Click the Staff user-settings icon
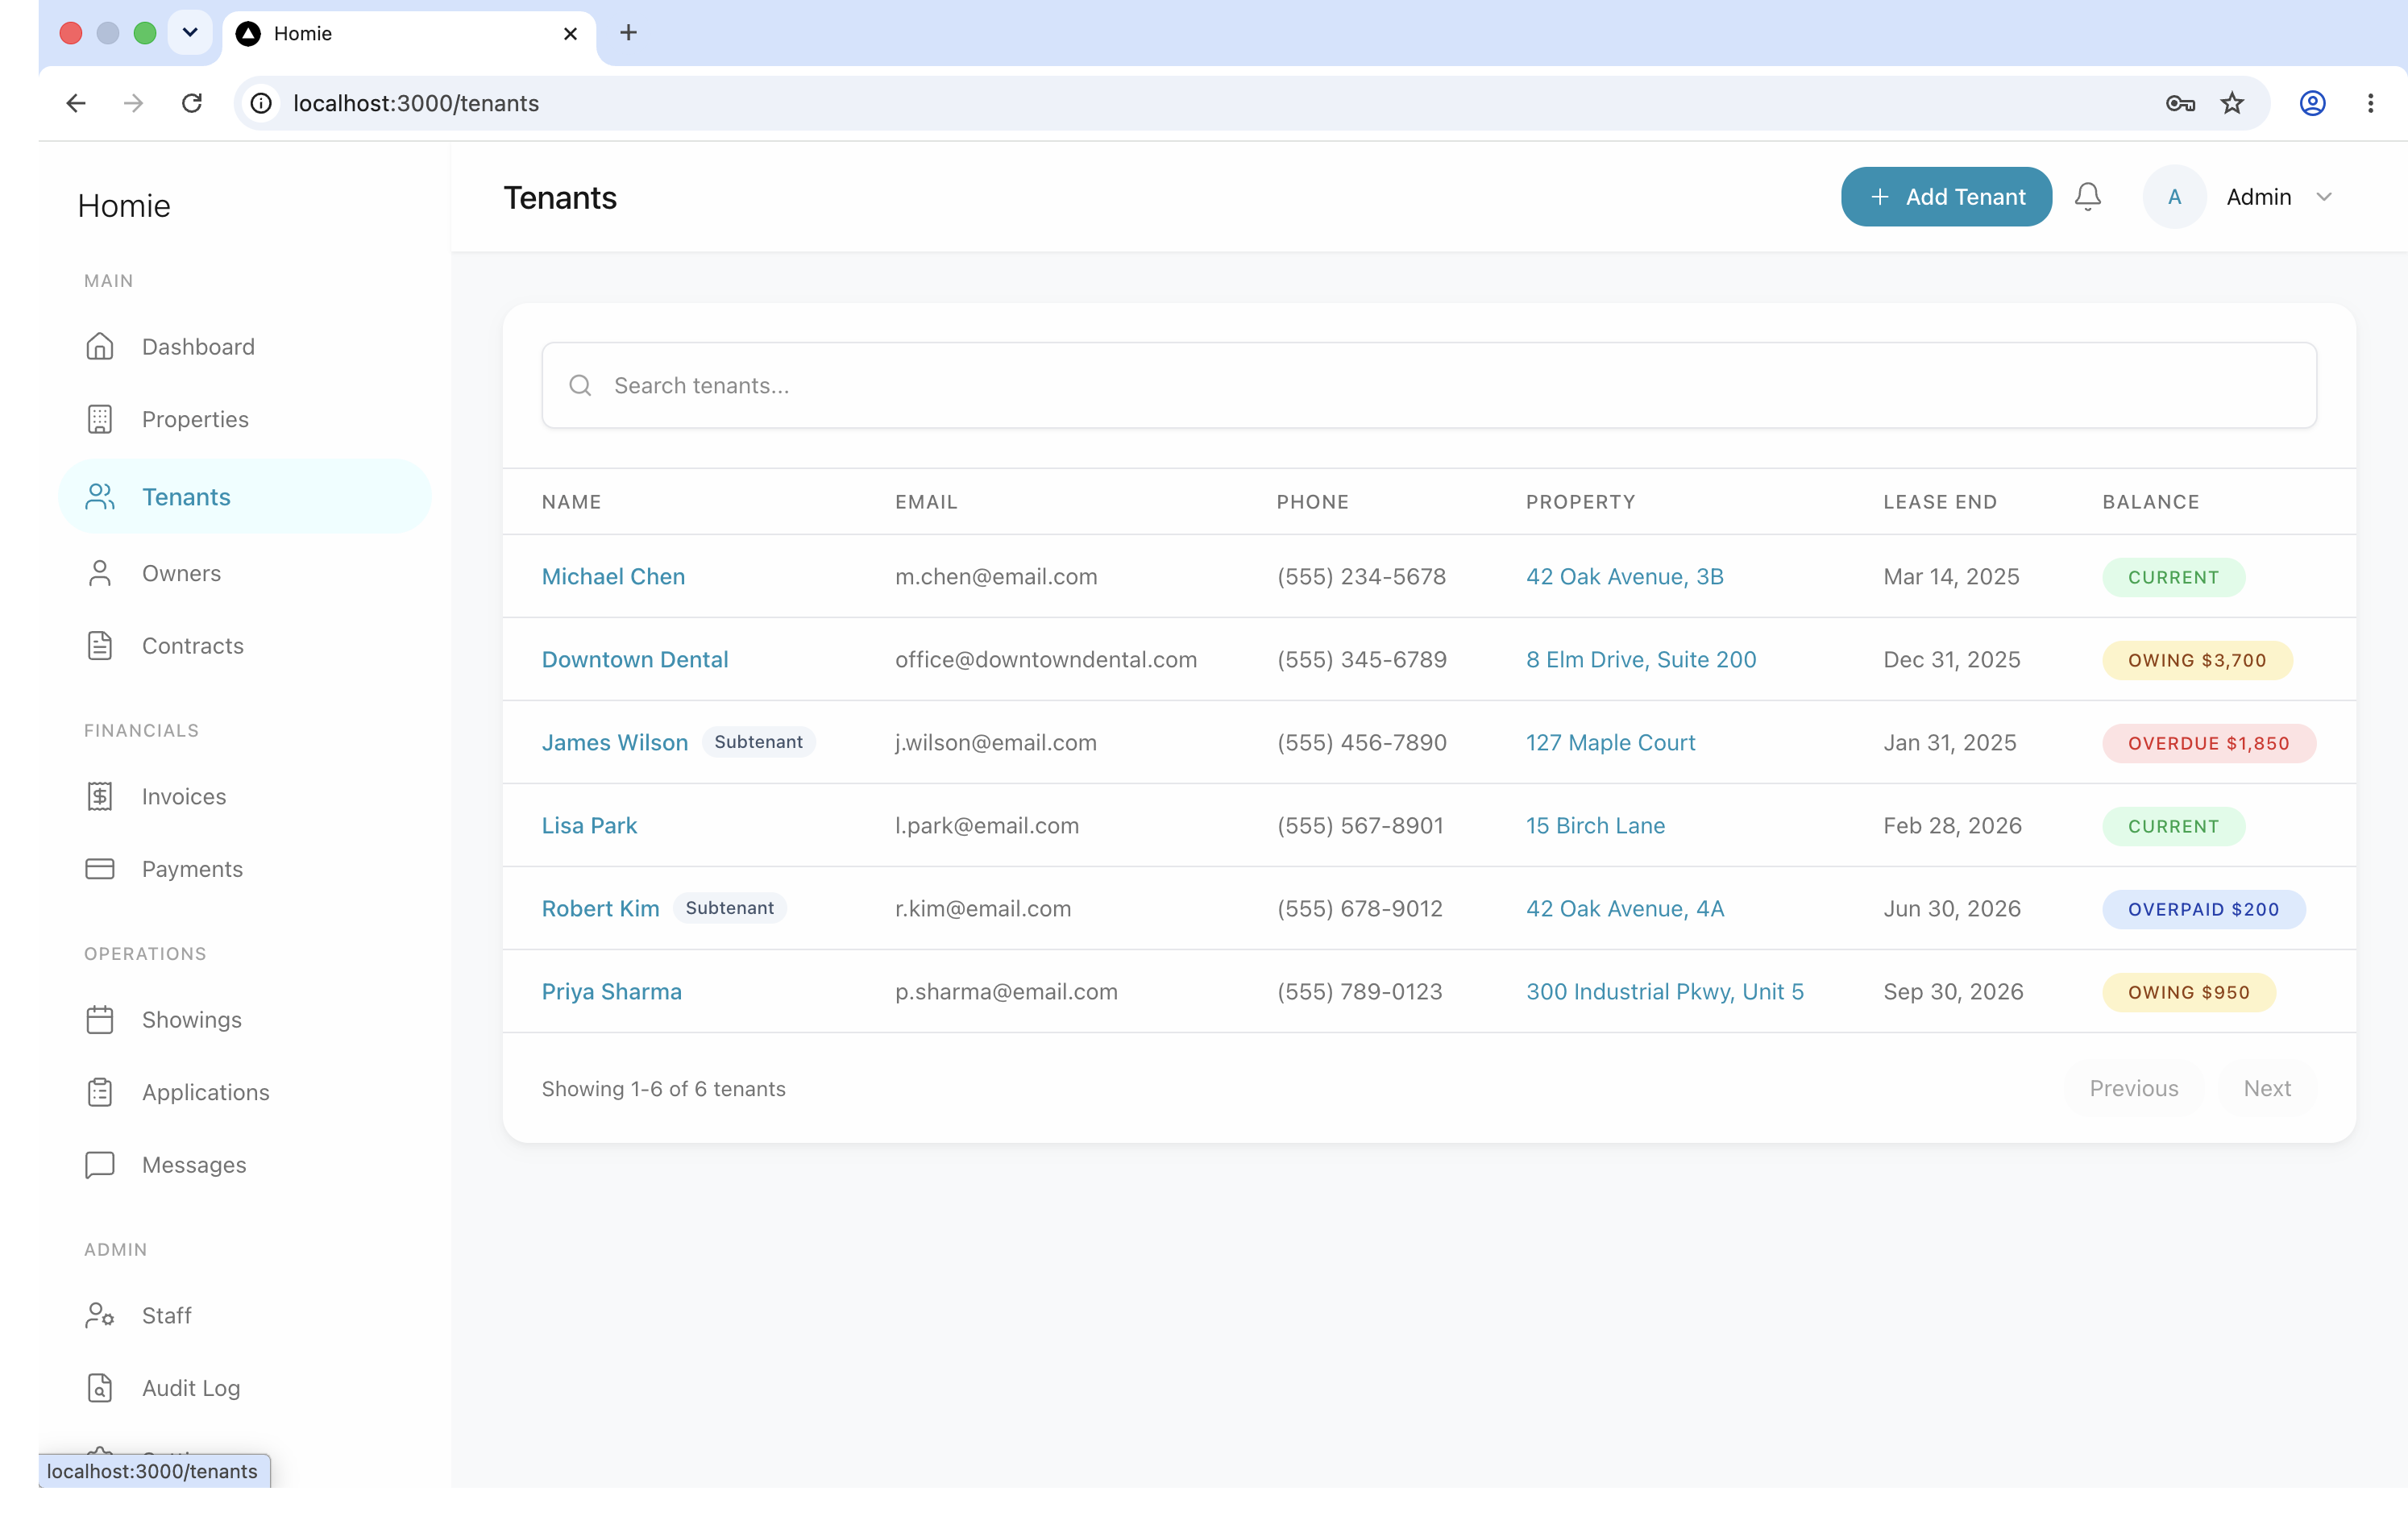This screenshot has width=2408, height=1533. coord(100,1315)
